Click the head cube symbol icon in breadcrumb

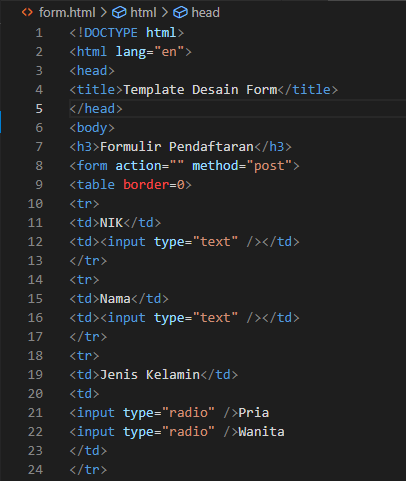180,13
